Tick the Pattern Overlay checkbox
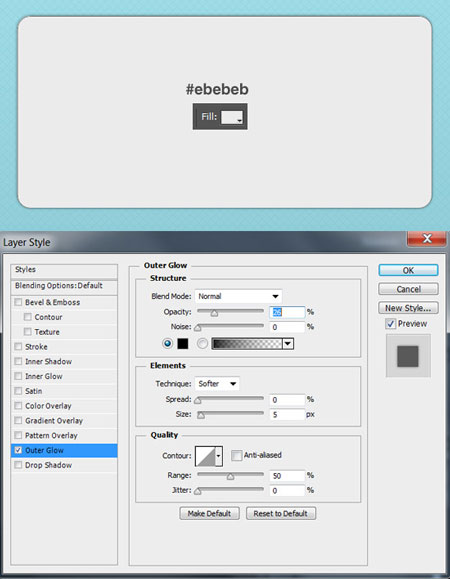The height and width of the screenshot is (579, 450). [18, 435]
